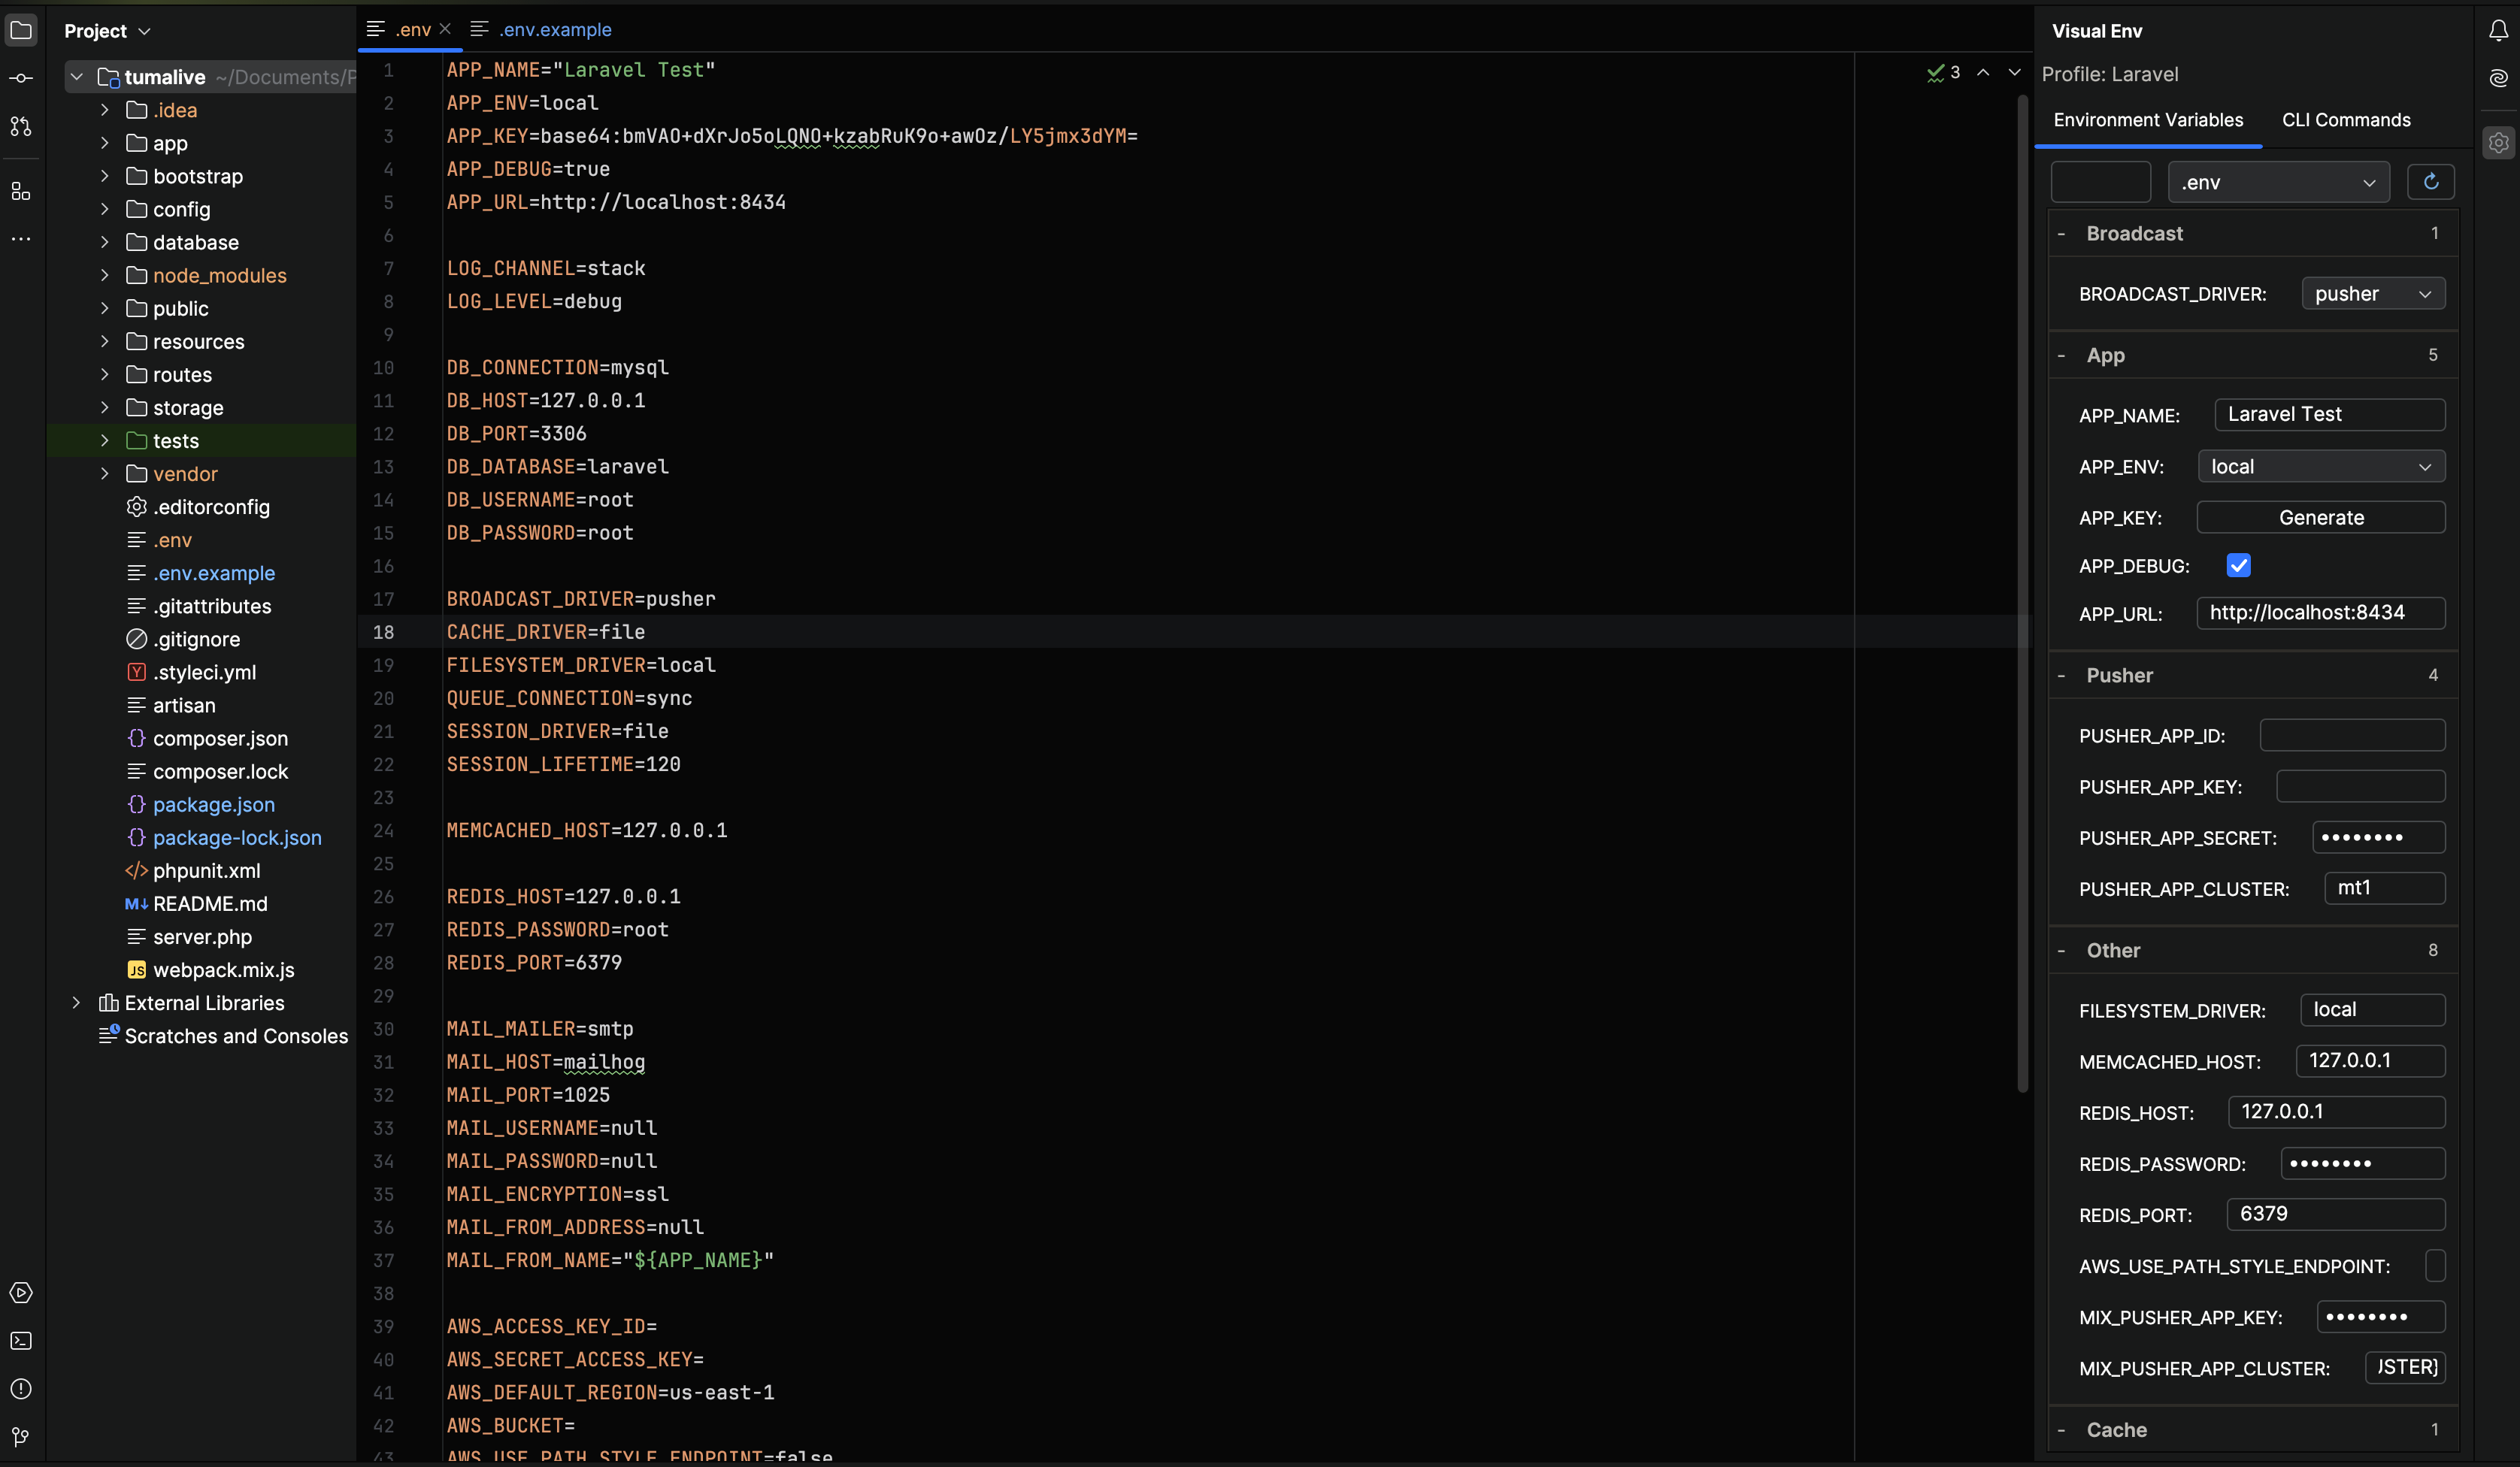Screen dimensions: 2520x1467
Task: Open the AI Assistant spiral icon
Action: point(2498,78)
